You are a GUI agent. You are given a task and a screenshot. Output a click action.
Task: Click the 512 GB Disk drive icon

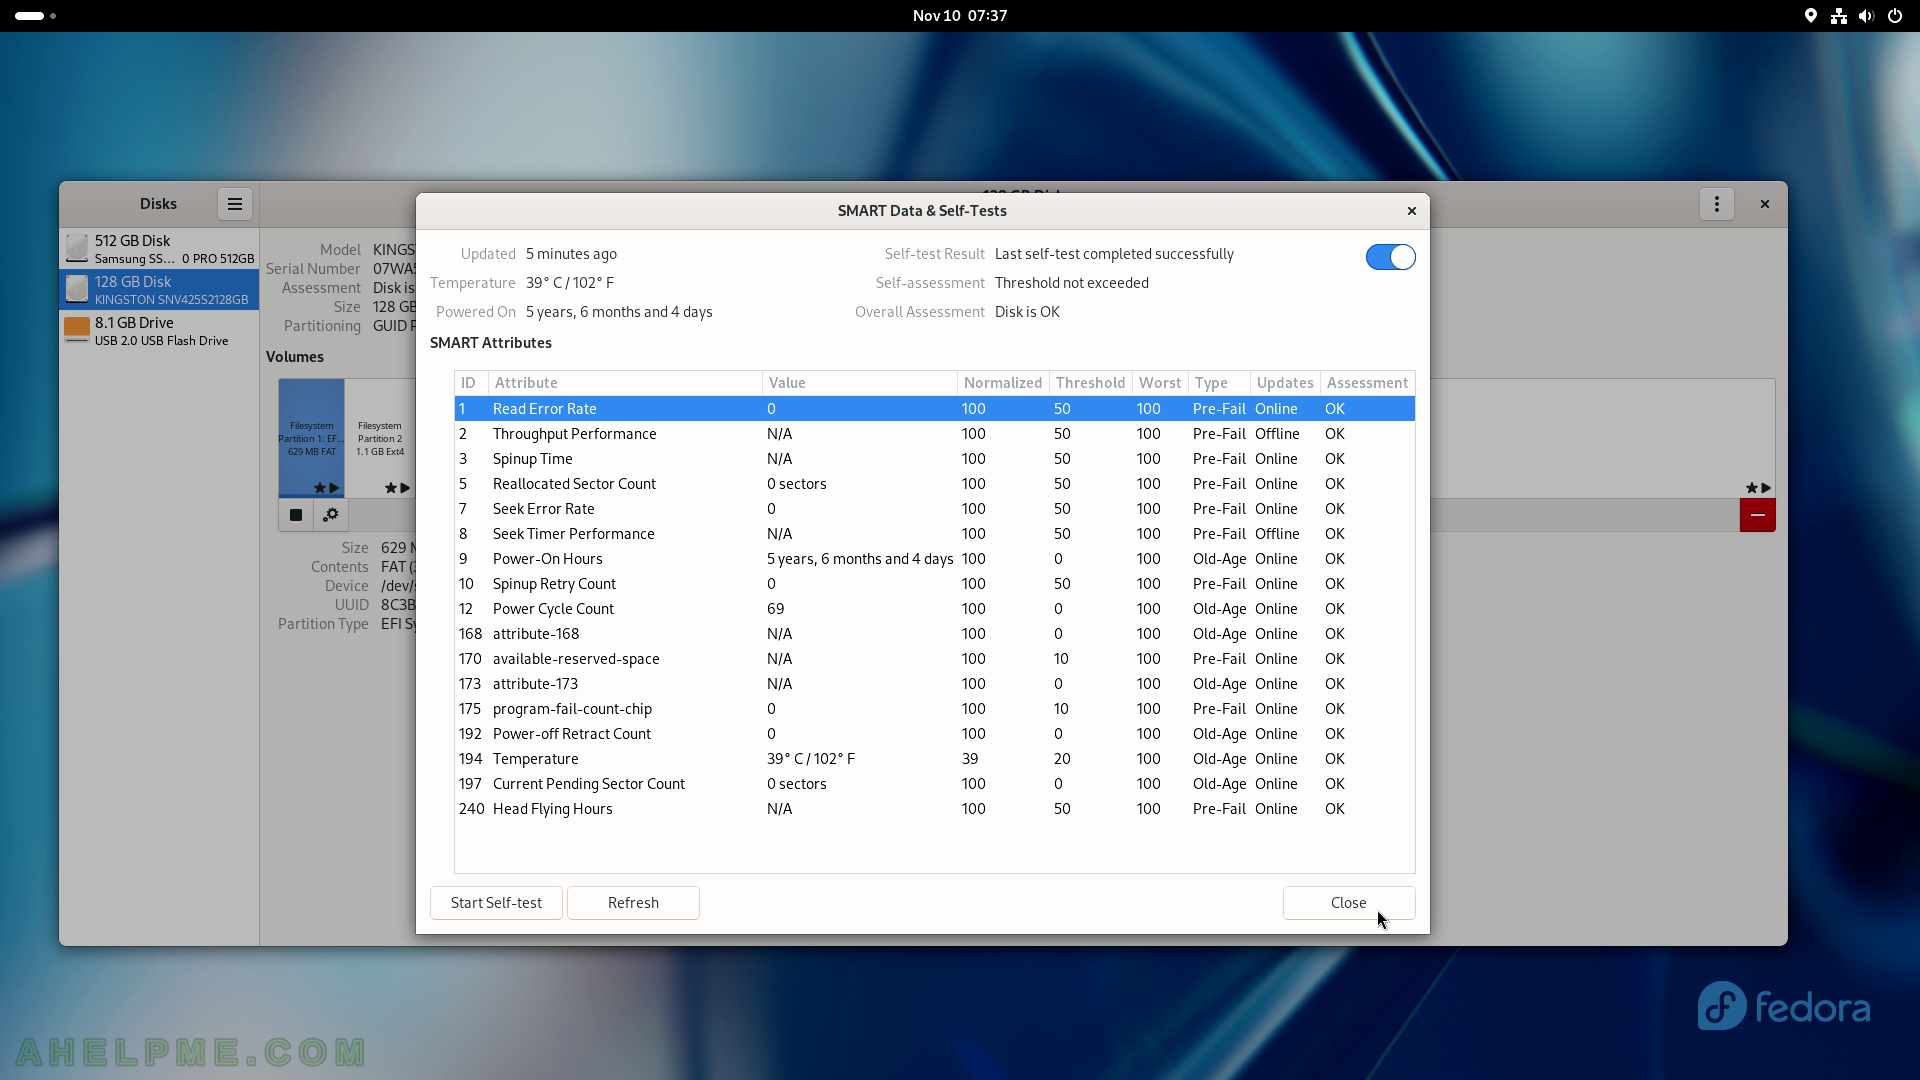77,249
